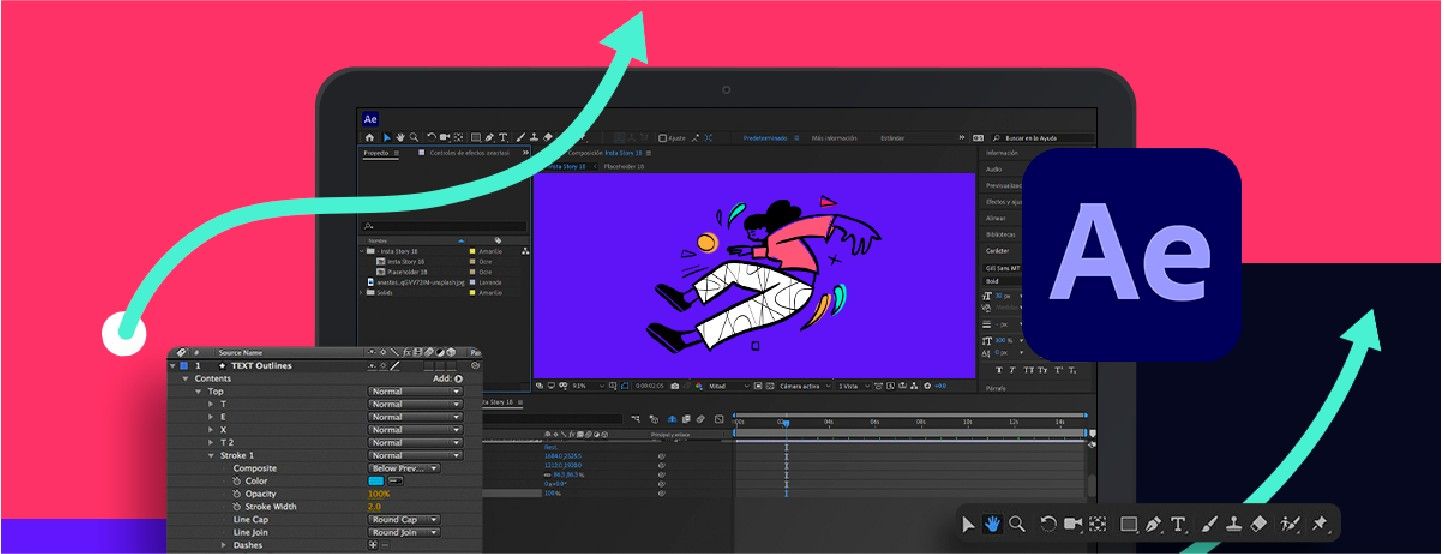The width and height of the screenshot is (1444, 554).
Task: Select the Puppet Pin tool in the enlarged floating toolbar
Action: point(1319,523)
